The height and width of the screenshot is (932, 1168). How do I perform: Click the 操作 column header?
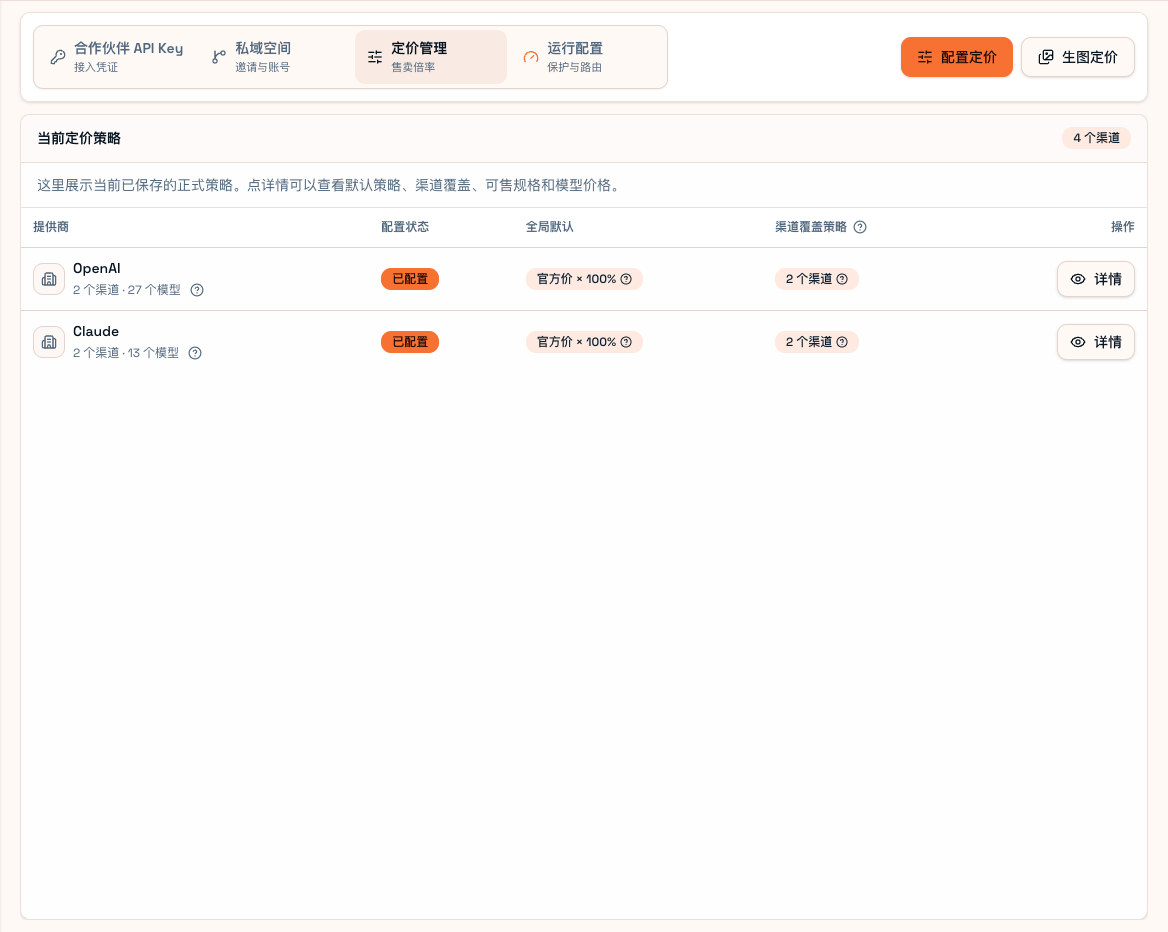point(1123,227)
